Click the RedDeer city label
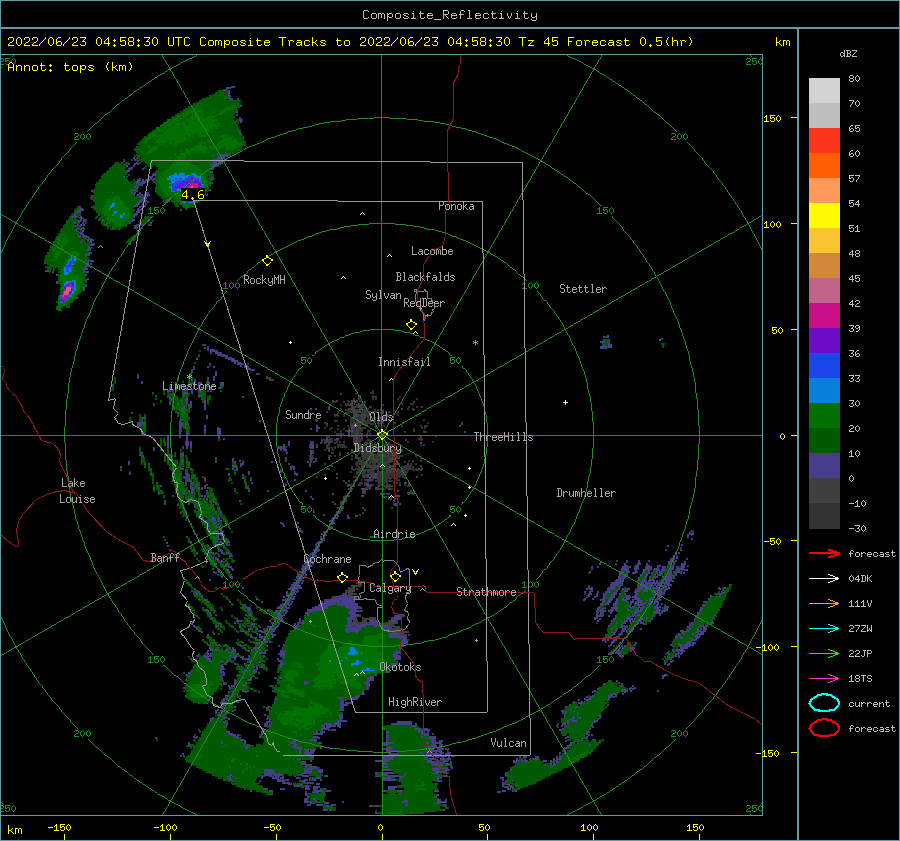Viewport: 900px width, 841px height. click(x=424, y=303)
